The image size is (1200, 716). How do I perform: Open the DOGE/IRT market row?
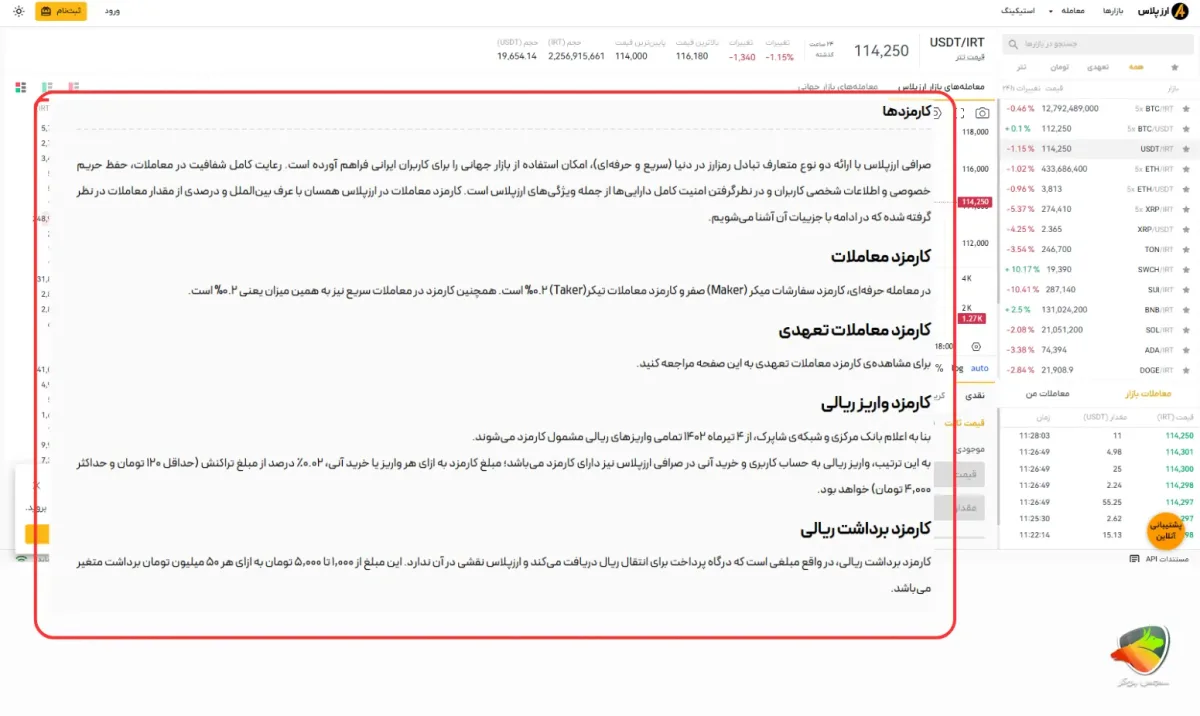click(x=1098, y=370)
